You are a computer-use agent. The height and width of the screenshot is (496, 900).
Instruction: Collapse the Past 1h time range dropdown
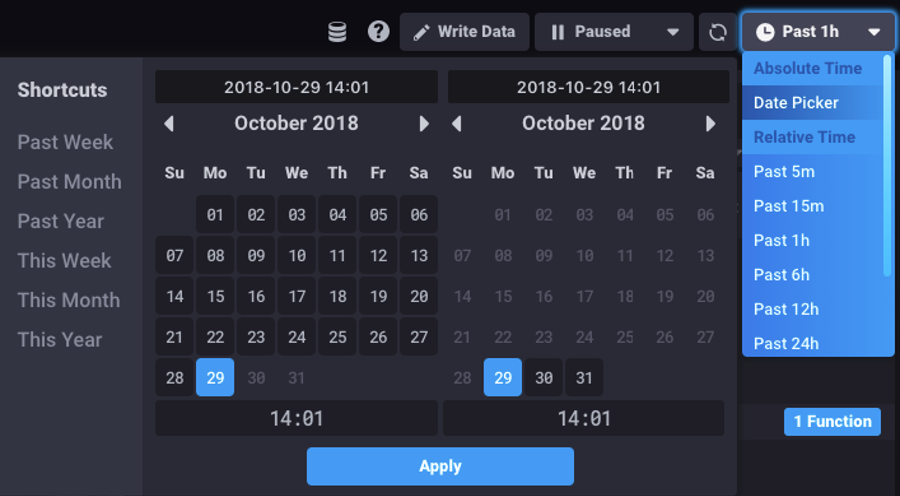coord(818,32)
